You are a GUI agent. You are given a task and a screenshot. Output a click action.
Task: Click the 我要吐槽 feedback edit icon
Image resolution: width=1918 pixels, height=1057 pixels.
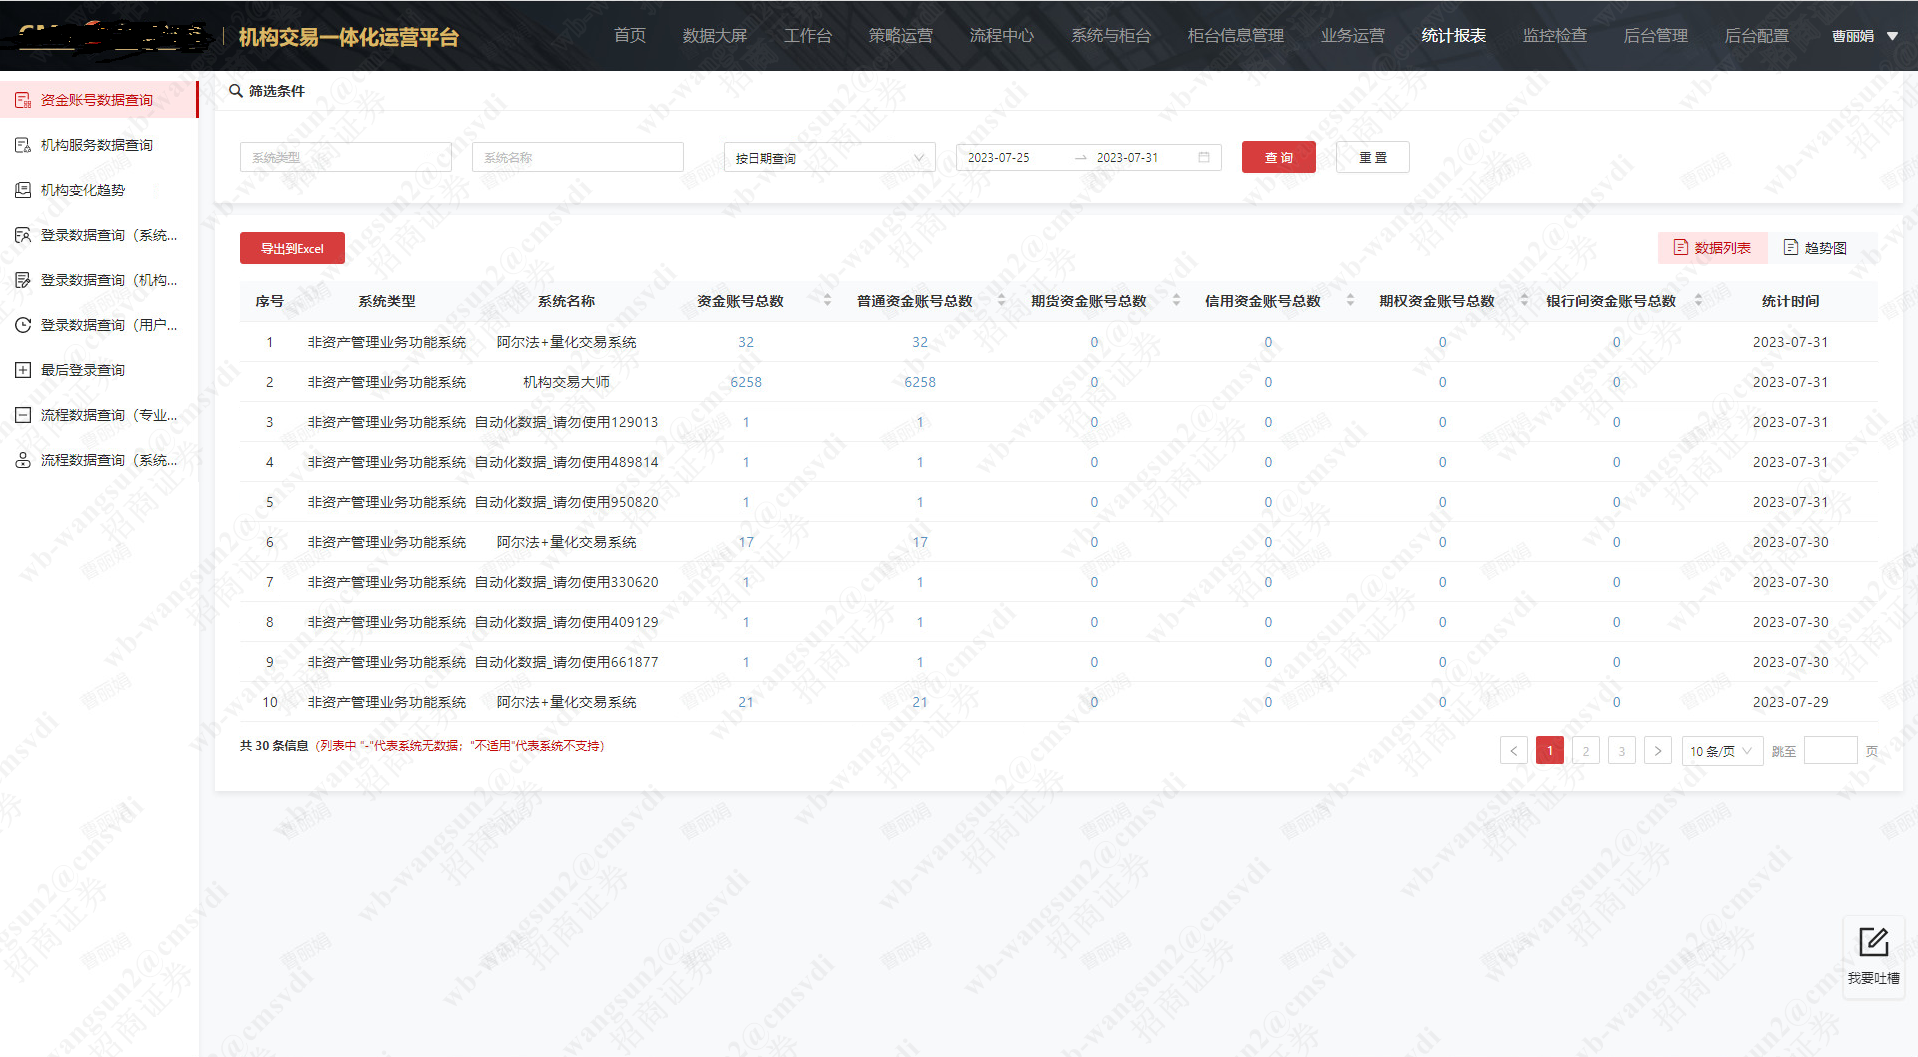tap(1873, 942)
